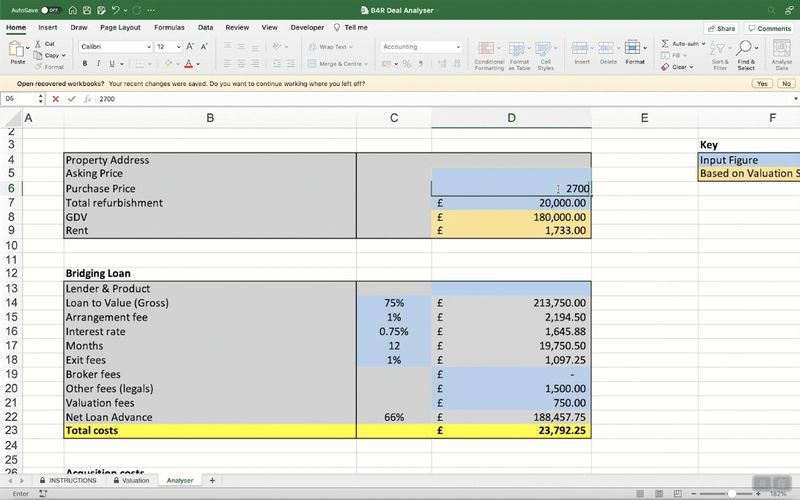
Task: Open the Calibri font name dropdown
Action: [x=148, y=47]
